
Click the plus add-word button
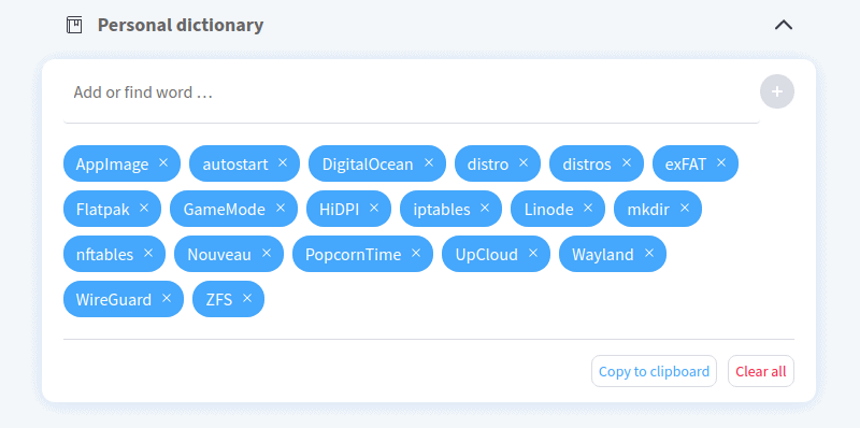point(777,92)
